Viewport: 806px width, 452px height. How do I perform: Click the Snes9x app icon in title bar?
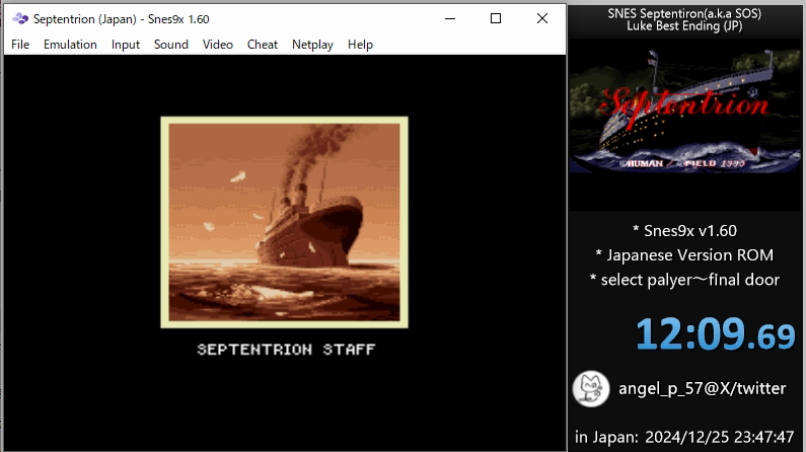tap(20, 19)
